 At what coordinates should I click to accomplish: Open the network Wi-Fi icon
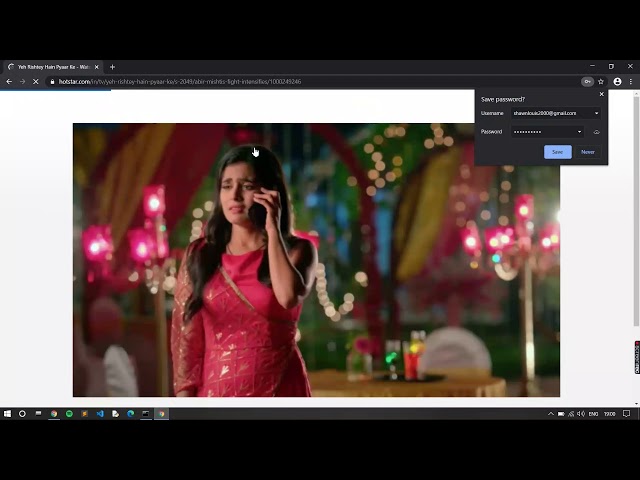click(x=571, y=413)
